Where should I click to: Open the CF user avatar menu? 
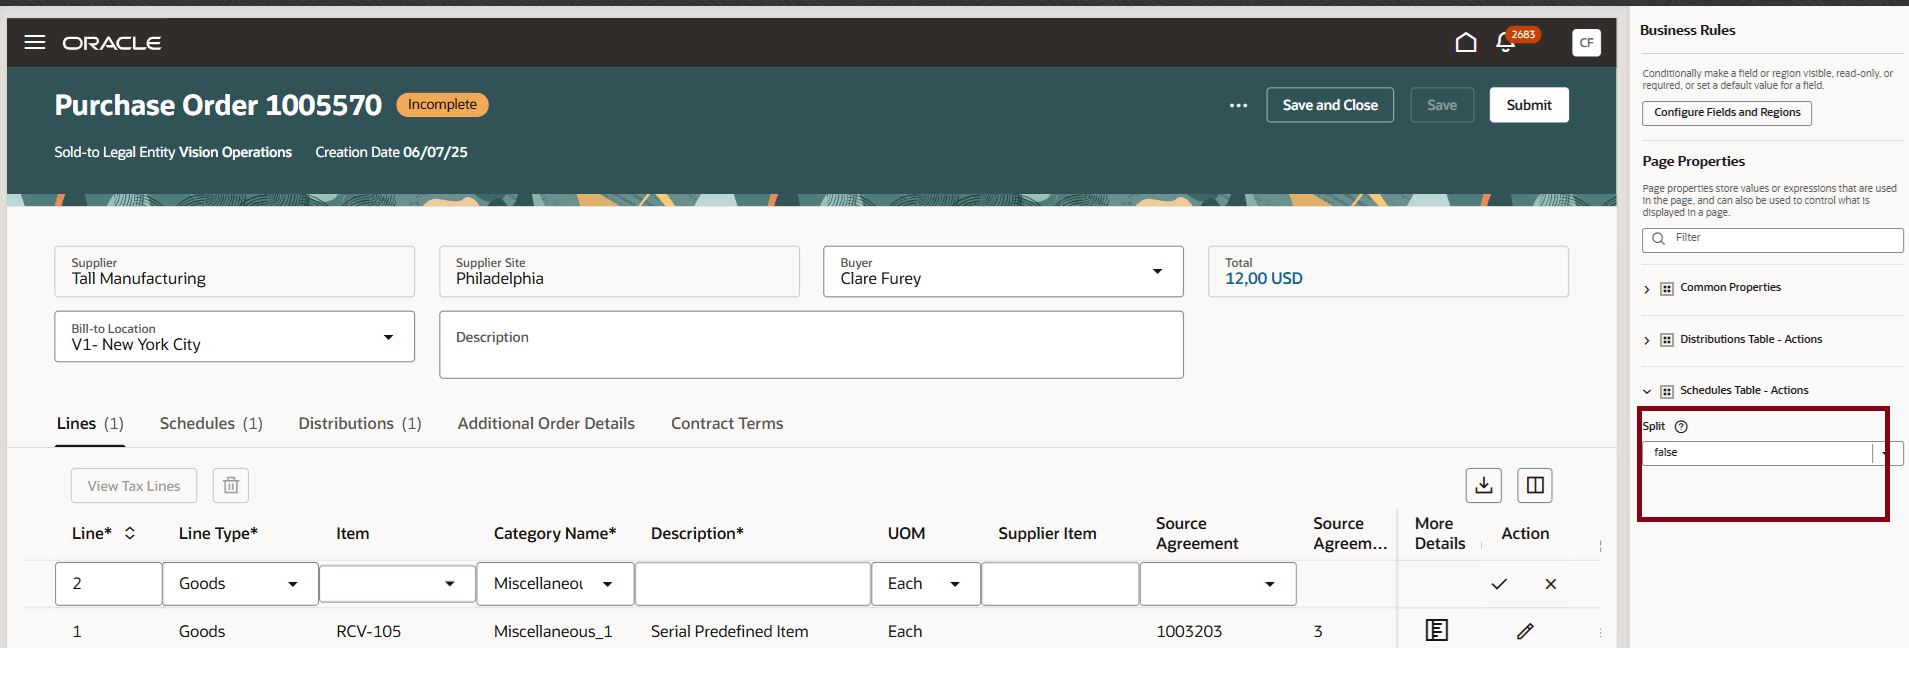[1586, 42]
